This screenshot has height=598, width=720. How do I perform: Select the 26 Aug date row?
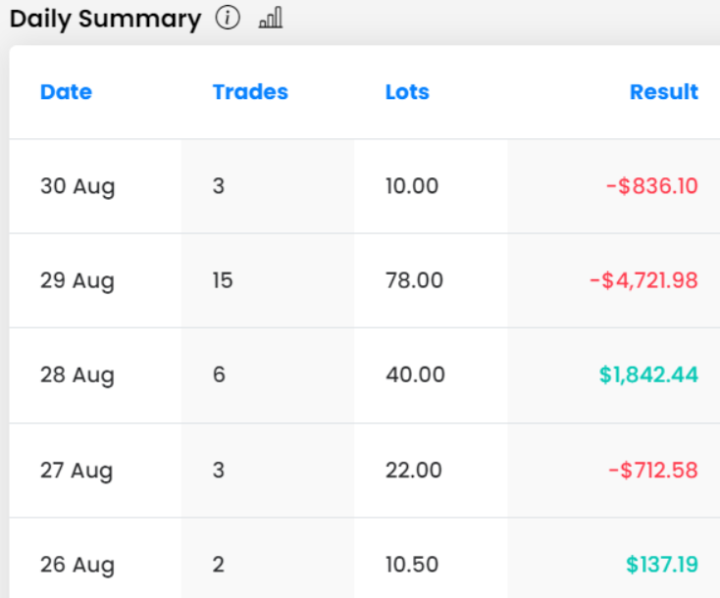pos(77,565)
